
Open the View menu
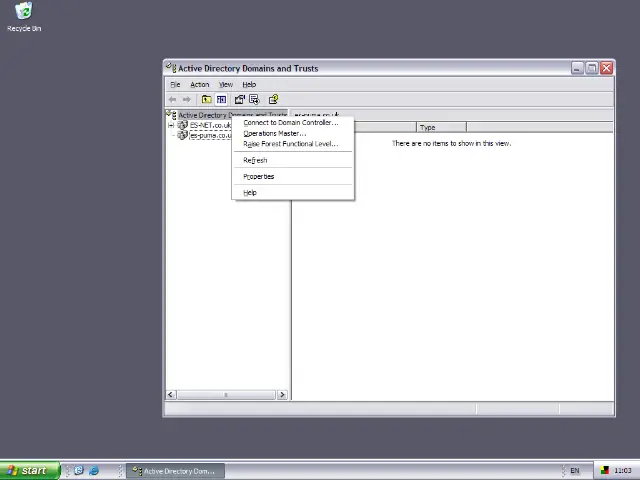(226, 84)
